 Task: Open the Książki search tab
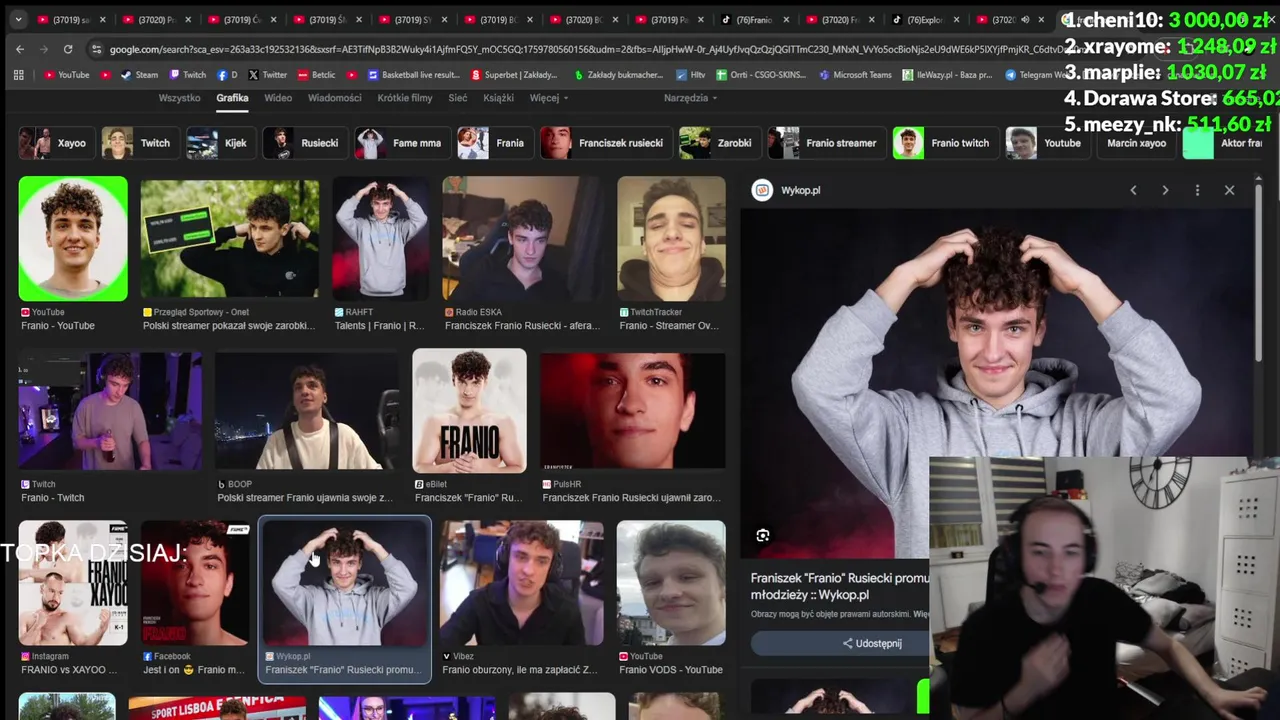(498, 98)
